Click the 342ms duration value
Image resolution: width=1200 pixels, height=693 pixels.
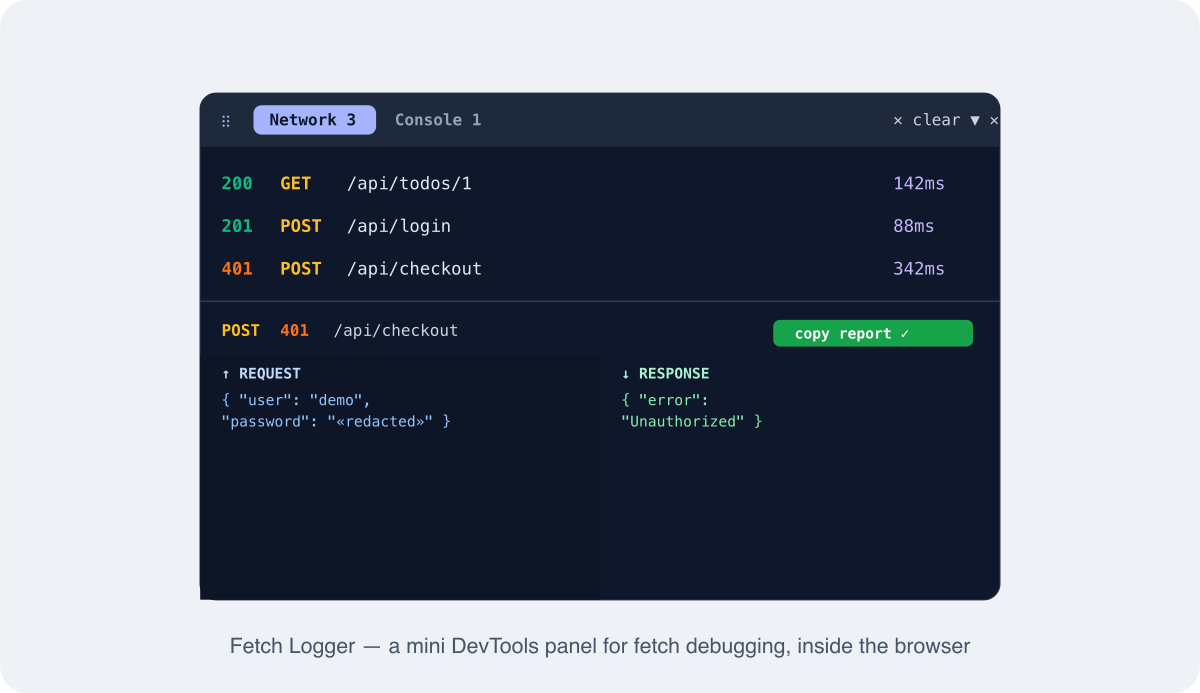919,269
